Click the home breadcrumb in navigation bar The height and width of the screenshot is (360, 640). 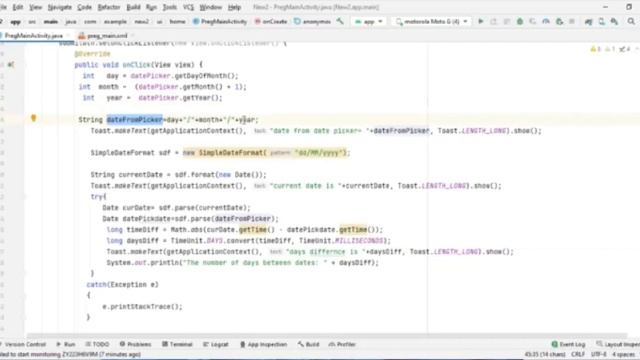pyautogui.click(x=178, y=21)
